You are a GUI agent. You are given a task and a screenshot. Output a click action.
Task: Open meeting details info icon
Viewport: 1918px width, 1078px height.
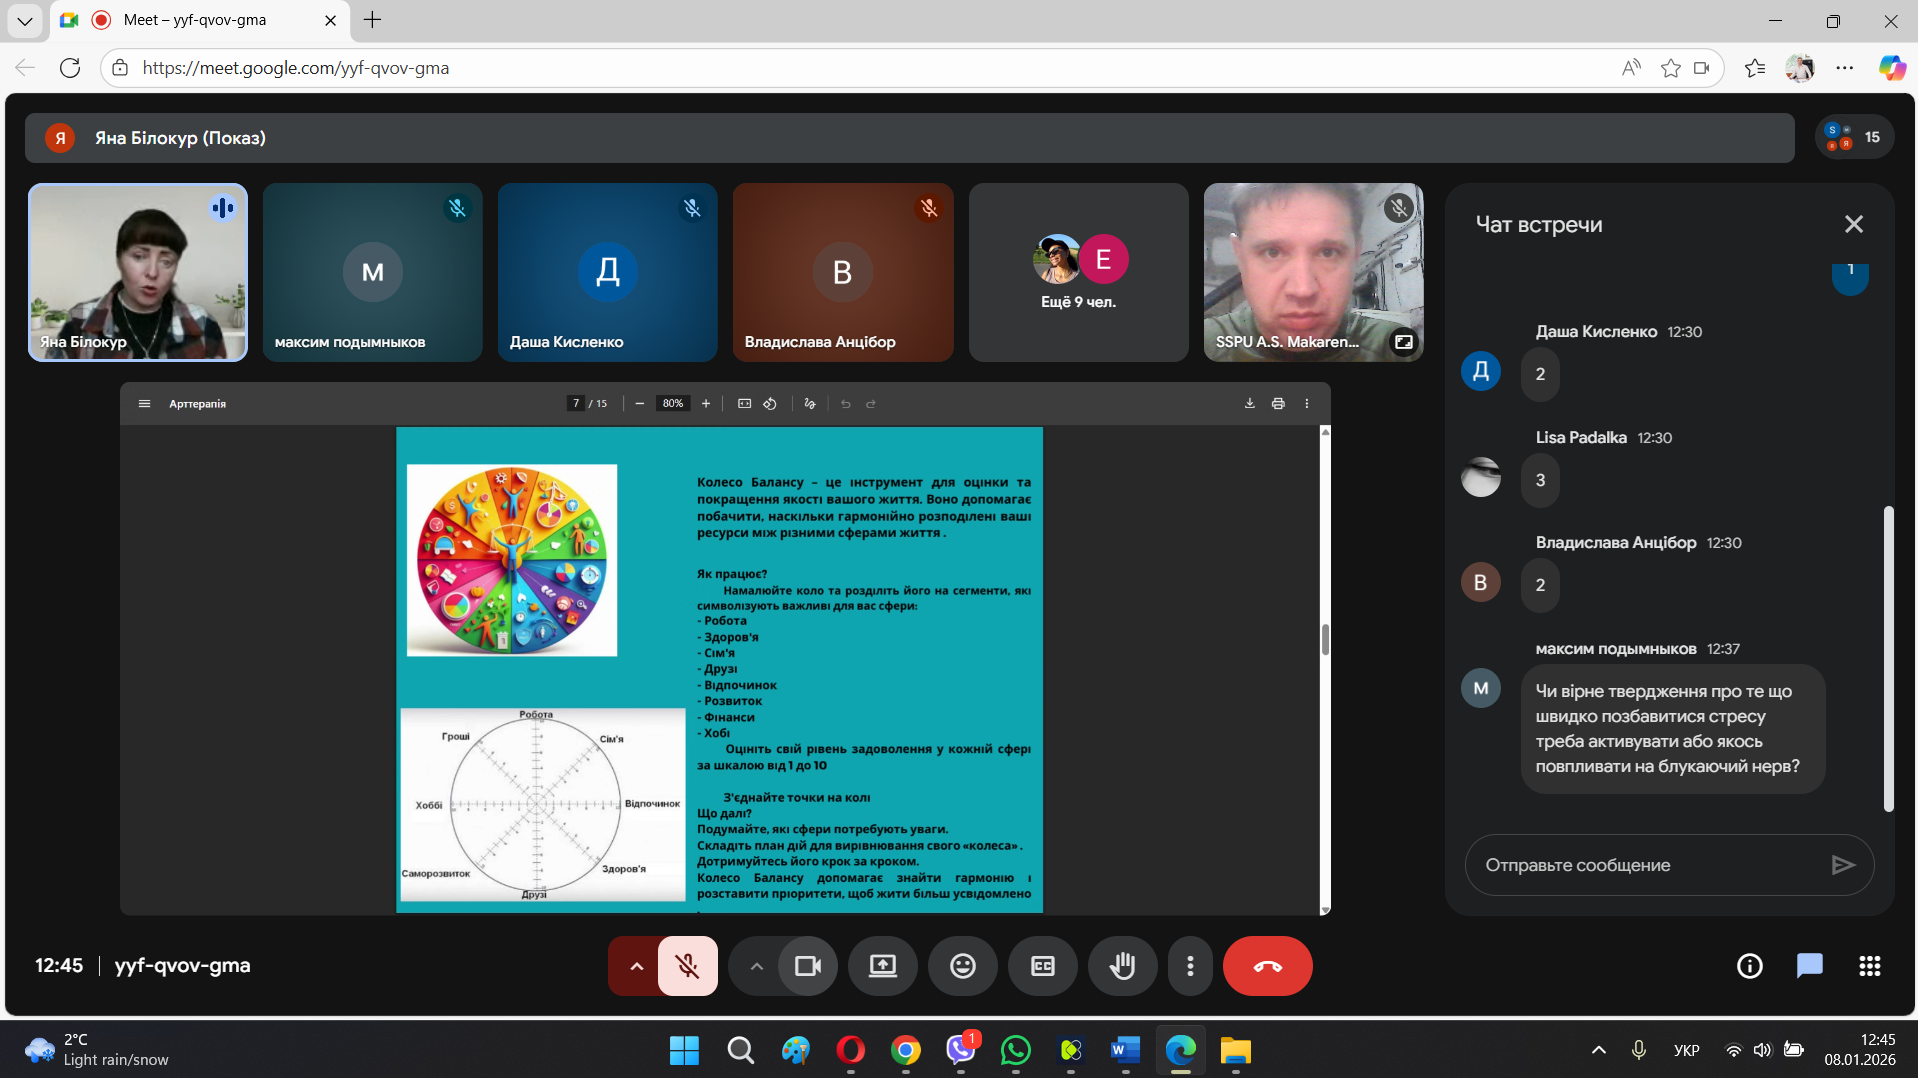pyautogui.click(x=1749, y=966)
